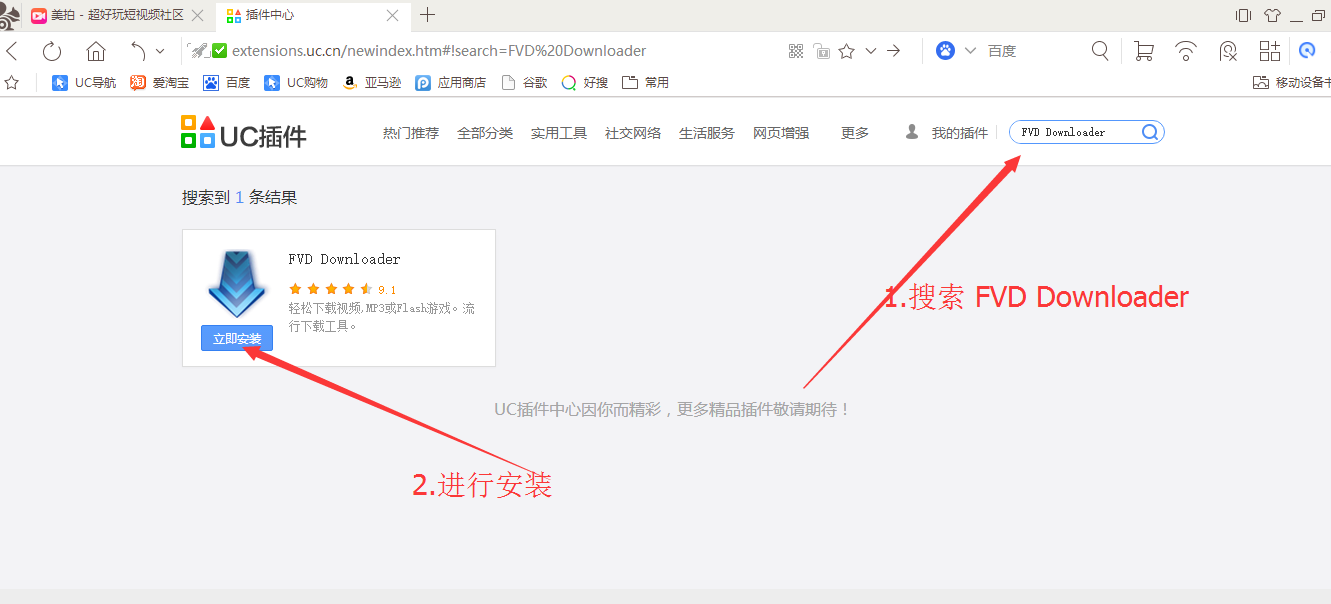Close the 插件中心 tab

click(x=393, y=16)
